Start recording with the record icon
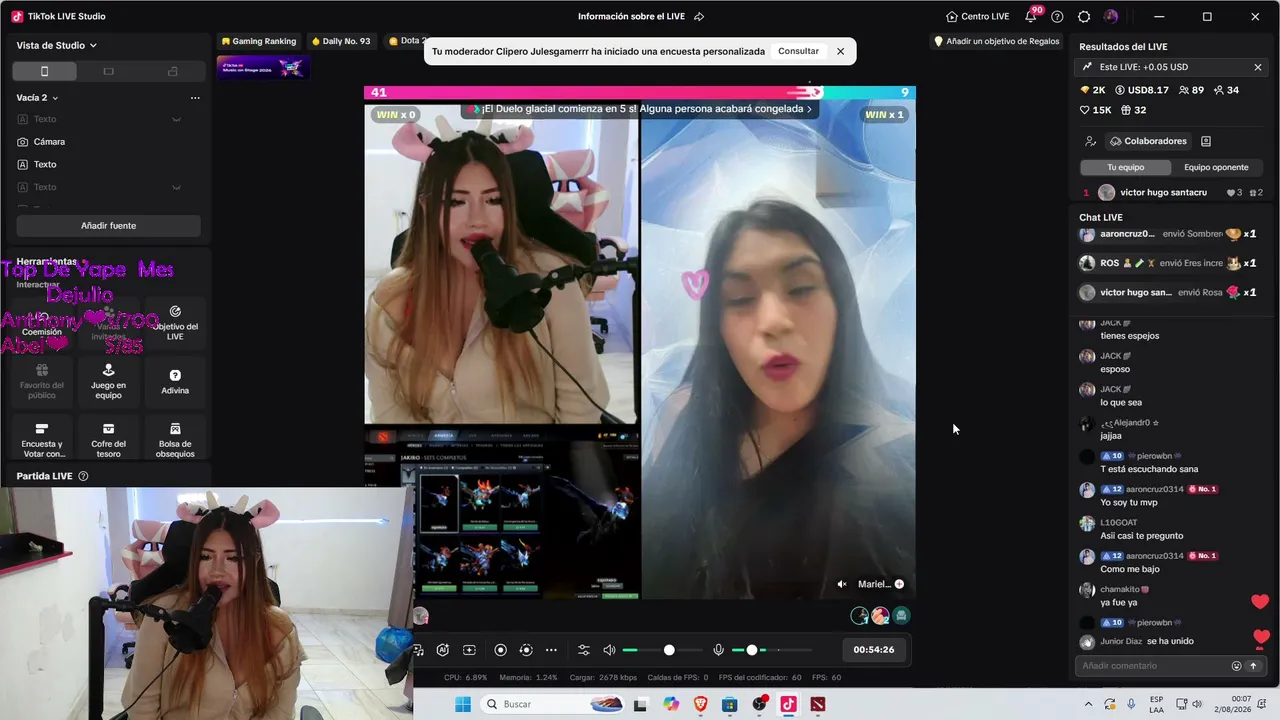The height and width of the screenshot is (720, 1280). (x=501, y=650)
